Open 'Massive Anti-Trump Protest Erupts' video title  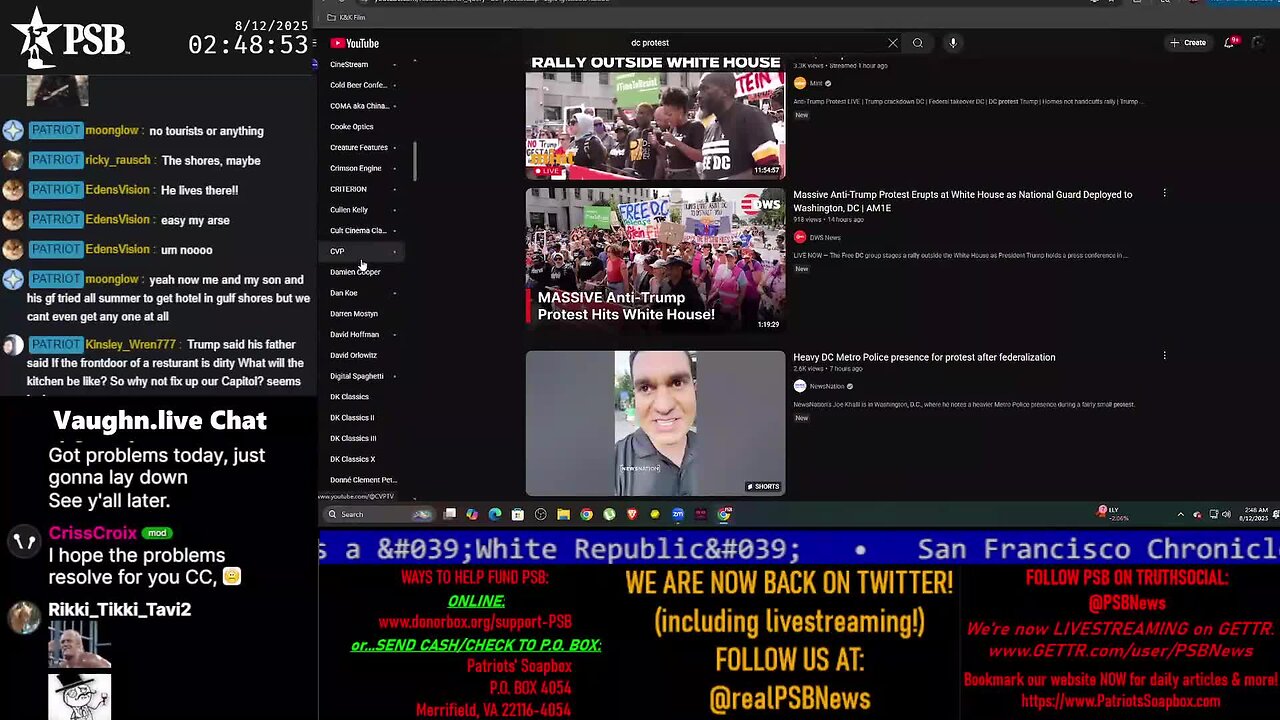(x=962, y=201)
